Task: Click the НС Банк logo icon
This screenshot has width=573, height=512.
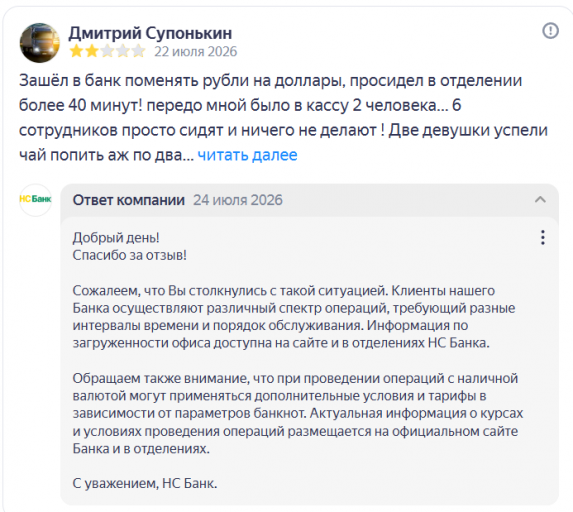Action: coord(35,200)
